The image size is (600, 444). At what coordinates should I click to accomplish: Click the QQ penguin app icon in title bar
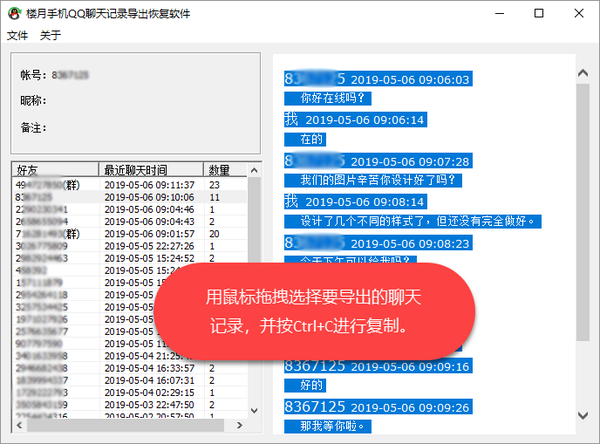[x=14, y=14]
